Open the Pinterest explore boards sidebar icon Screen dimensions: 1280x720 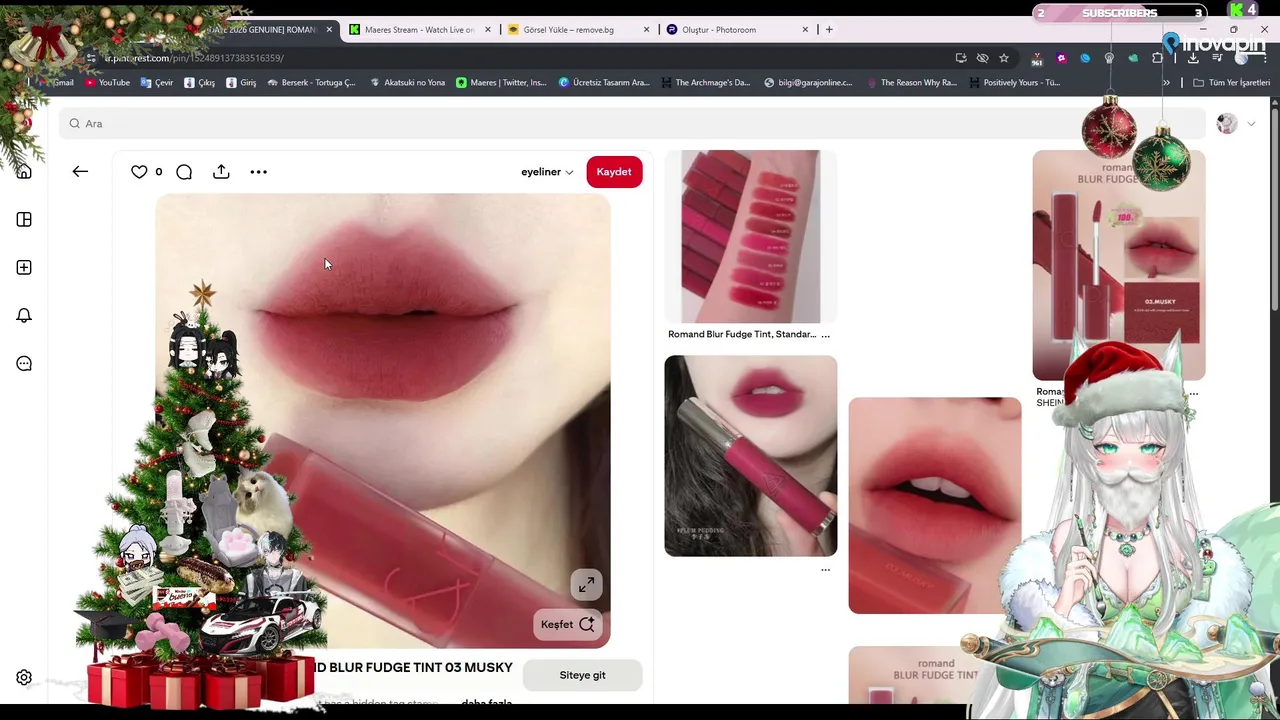click(x=24, y=220)
